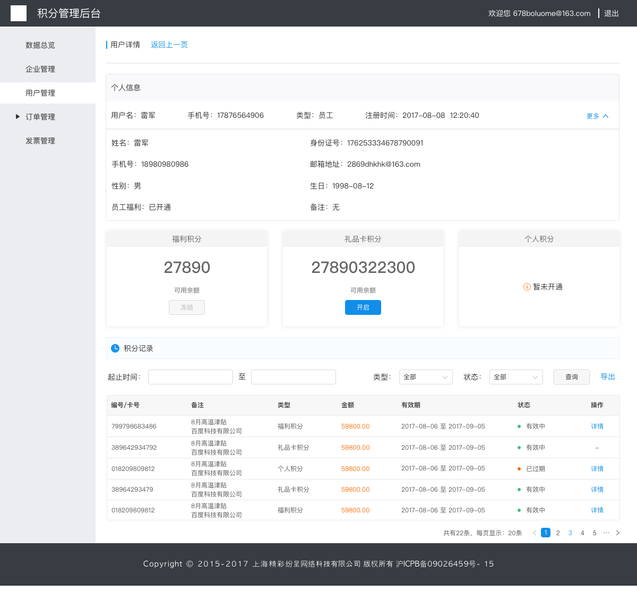This screenshot has width=637, height=600.
Task: Click the email address 2869dhkhk@163.com
Action: pyautogui.click(x=384, y=165)
